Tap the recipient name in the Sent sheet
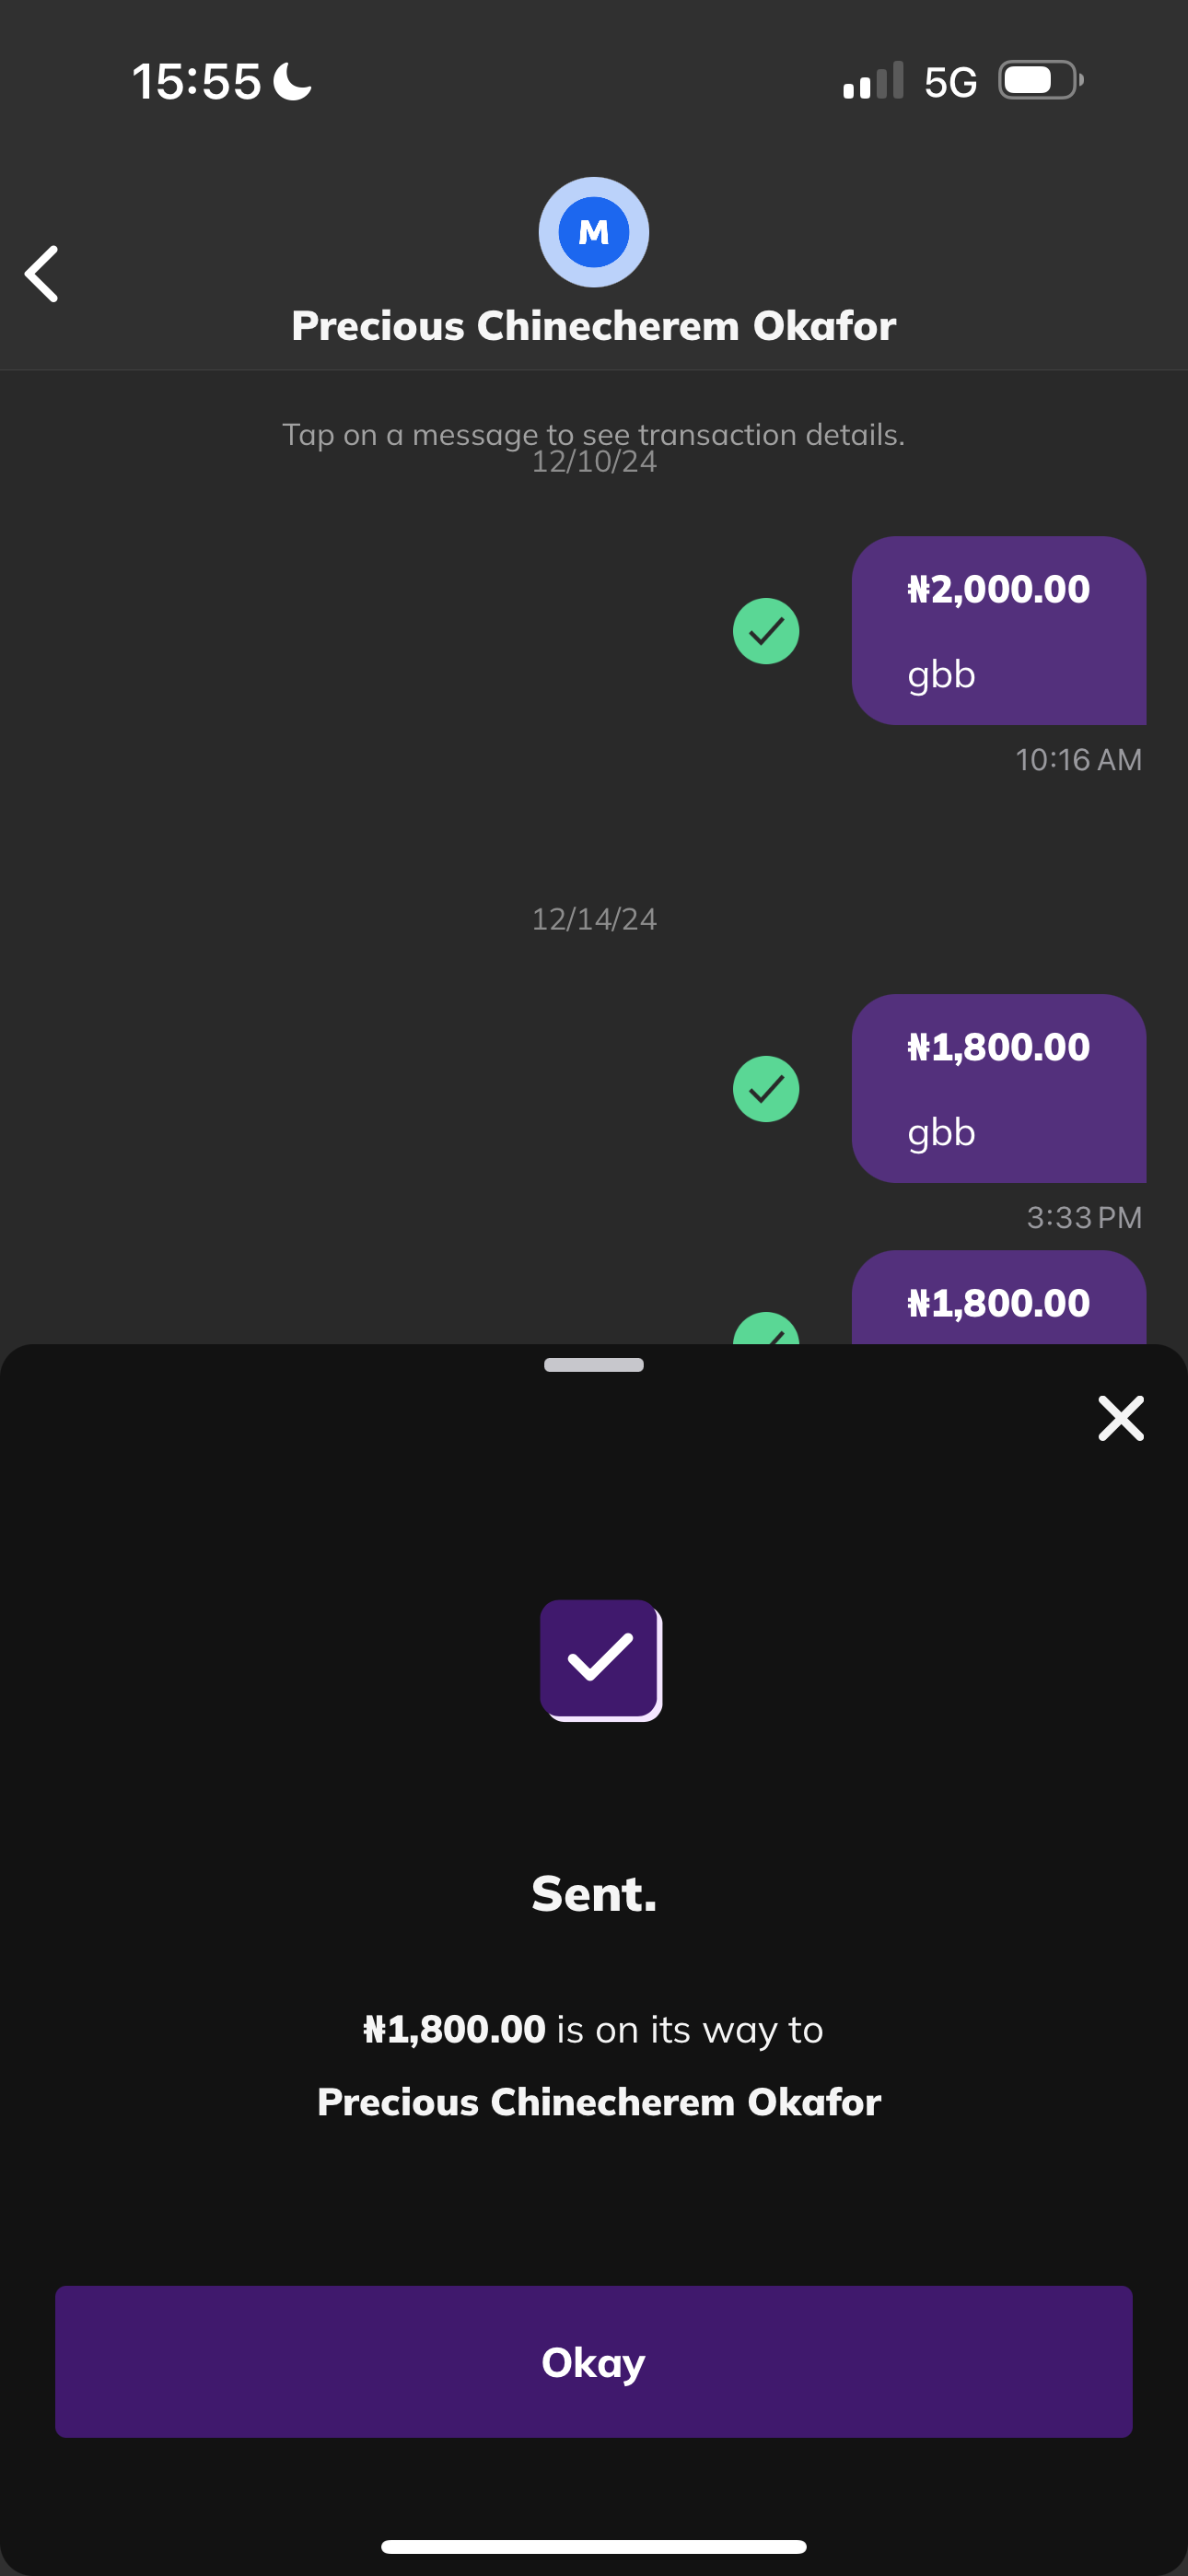Image resolution: width=1188 pixels, height=2576 pixels. (599, 2102)
